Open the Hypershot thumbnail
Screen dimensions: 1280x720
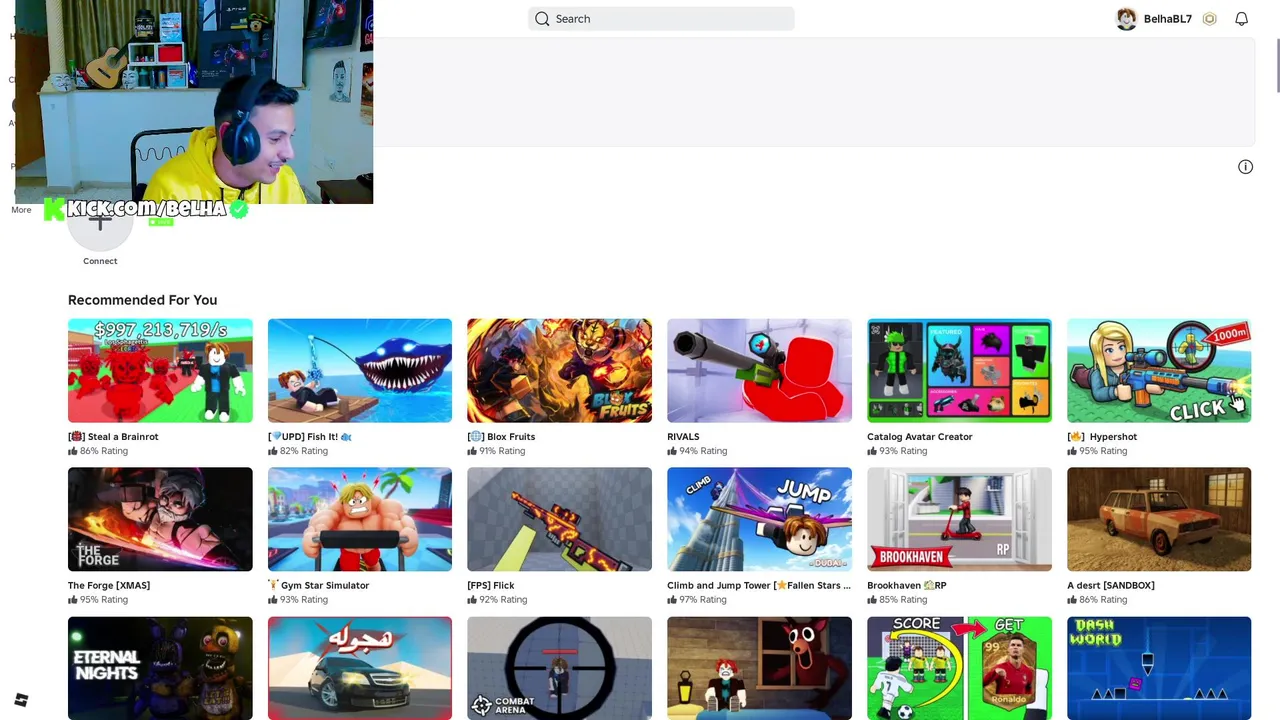(1159, 371)
